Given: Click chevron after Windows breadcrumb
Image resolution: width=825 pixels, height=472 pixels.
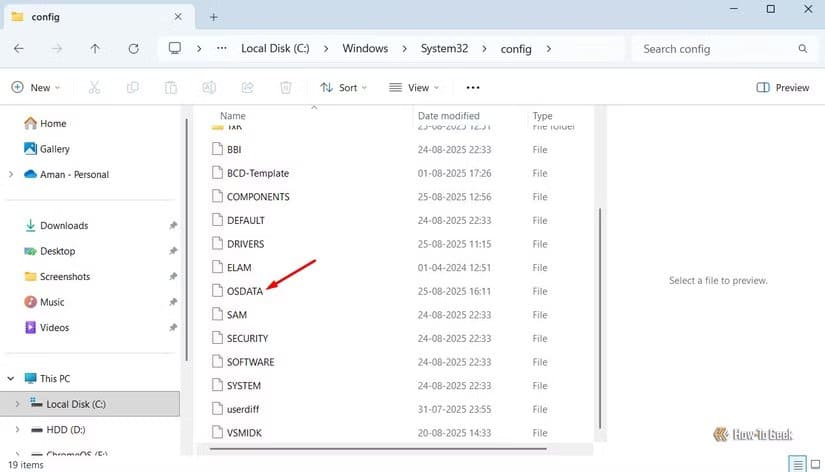Looking at the screenshot, I should tap(404, 48).
